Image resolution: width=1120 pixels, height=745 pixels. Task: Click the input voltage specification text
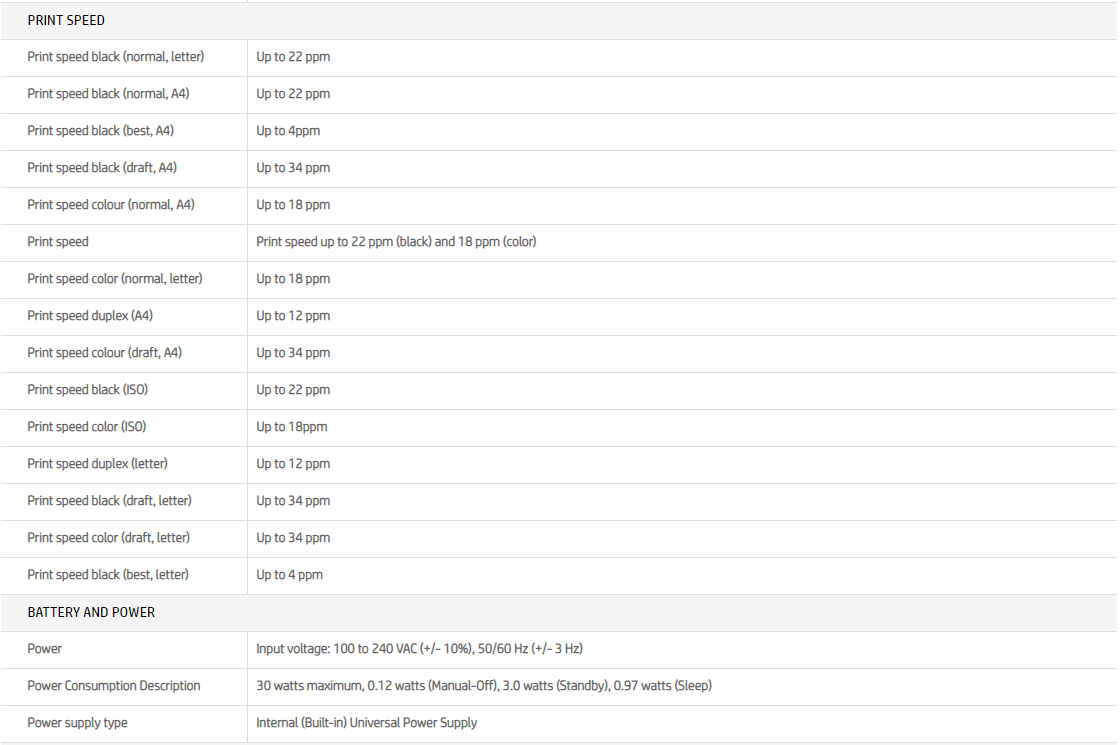click(x=419, y=649)
